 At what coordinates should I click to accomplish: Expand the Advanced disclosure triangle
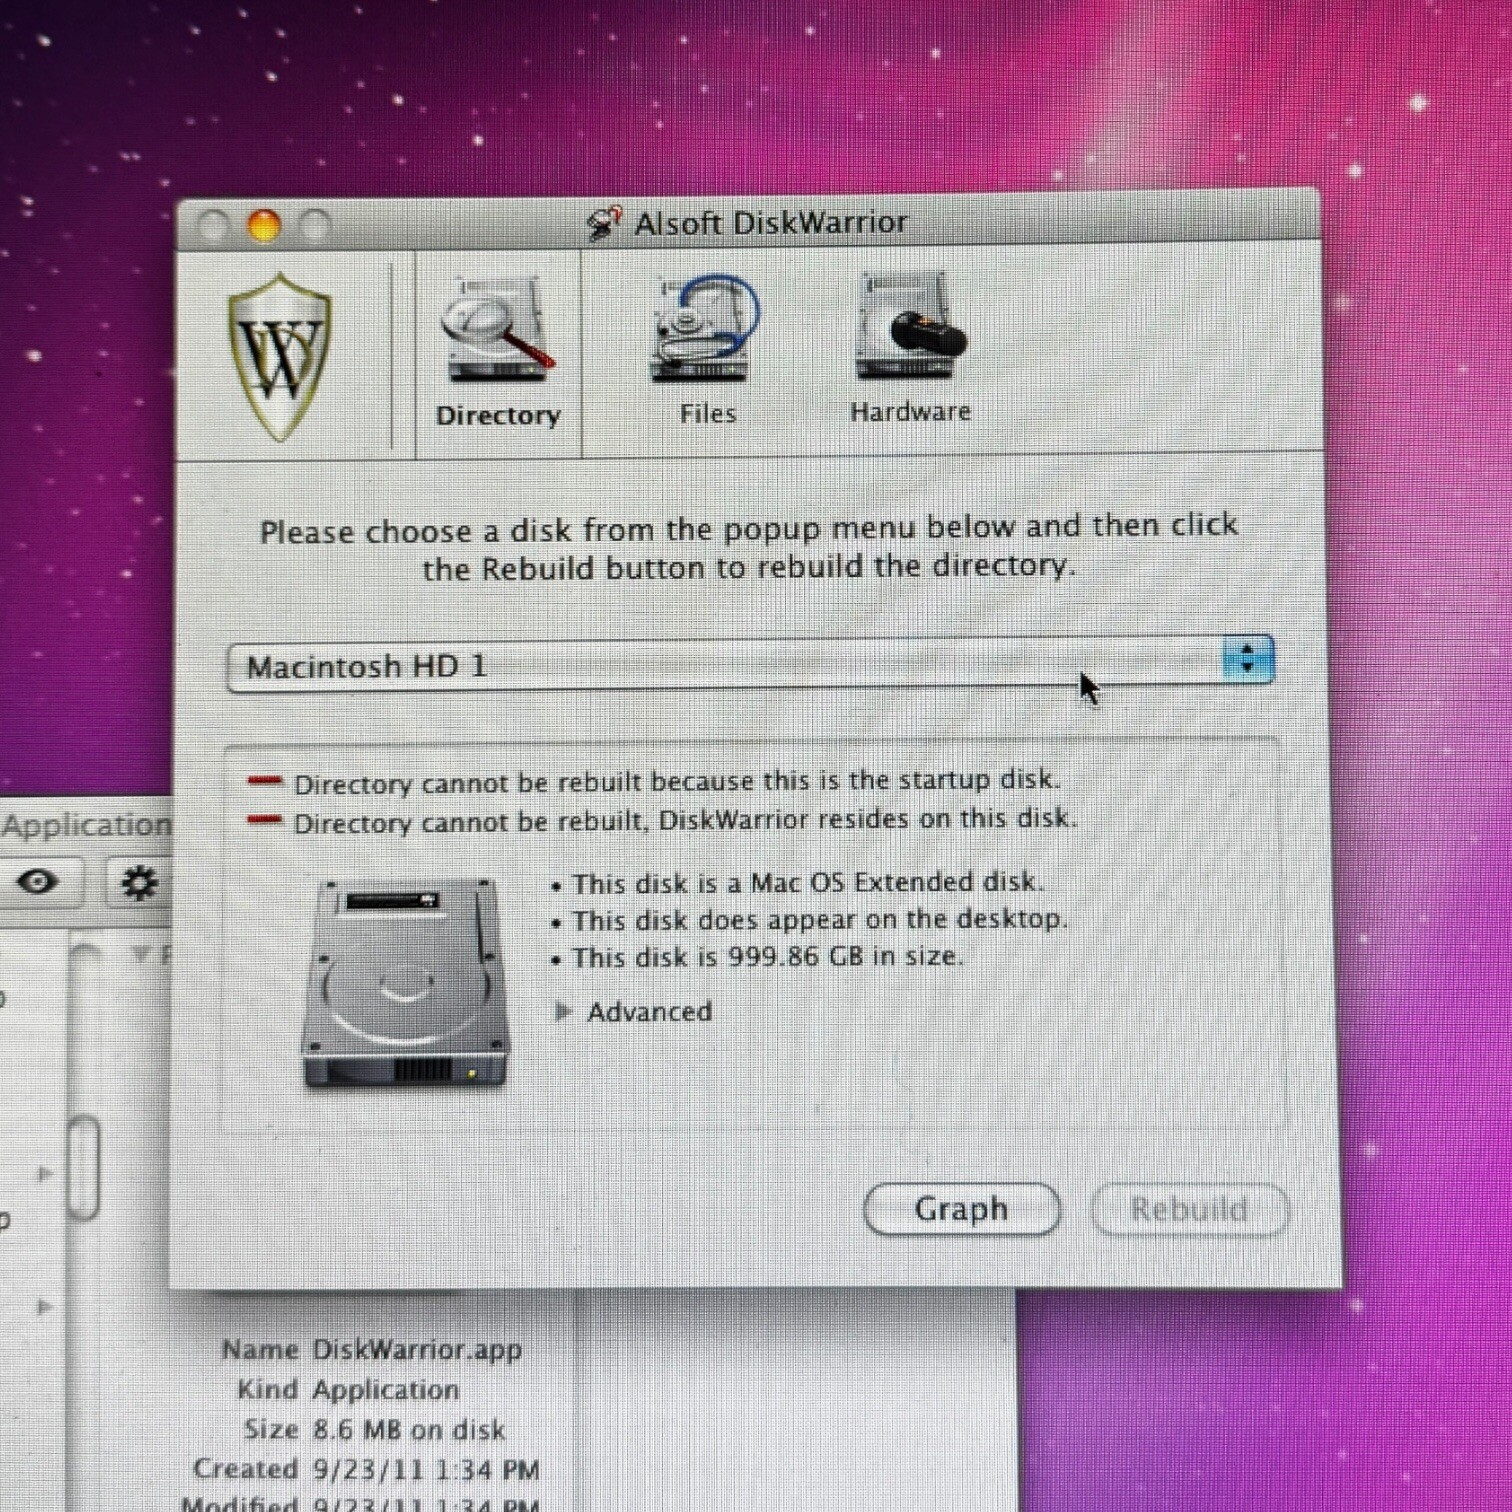click(x=563, y=1012)
